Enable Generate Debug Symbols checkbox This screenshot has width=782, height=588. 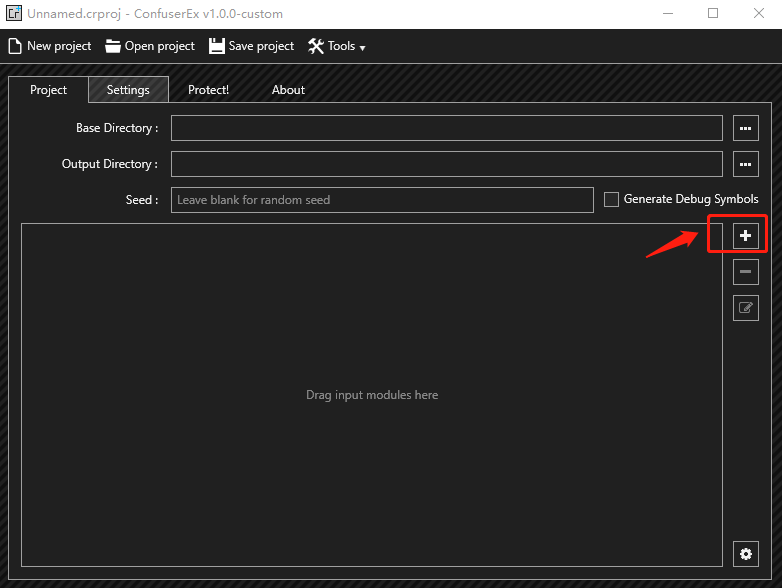click(611, 199)
